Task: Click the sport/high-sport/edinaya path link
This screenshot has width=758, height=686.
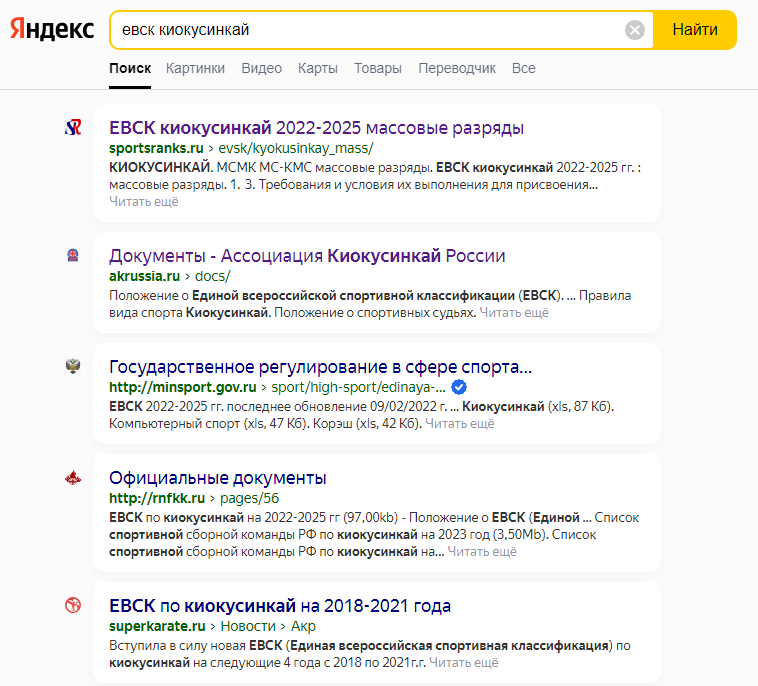Action: coord(358,387)
